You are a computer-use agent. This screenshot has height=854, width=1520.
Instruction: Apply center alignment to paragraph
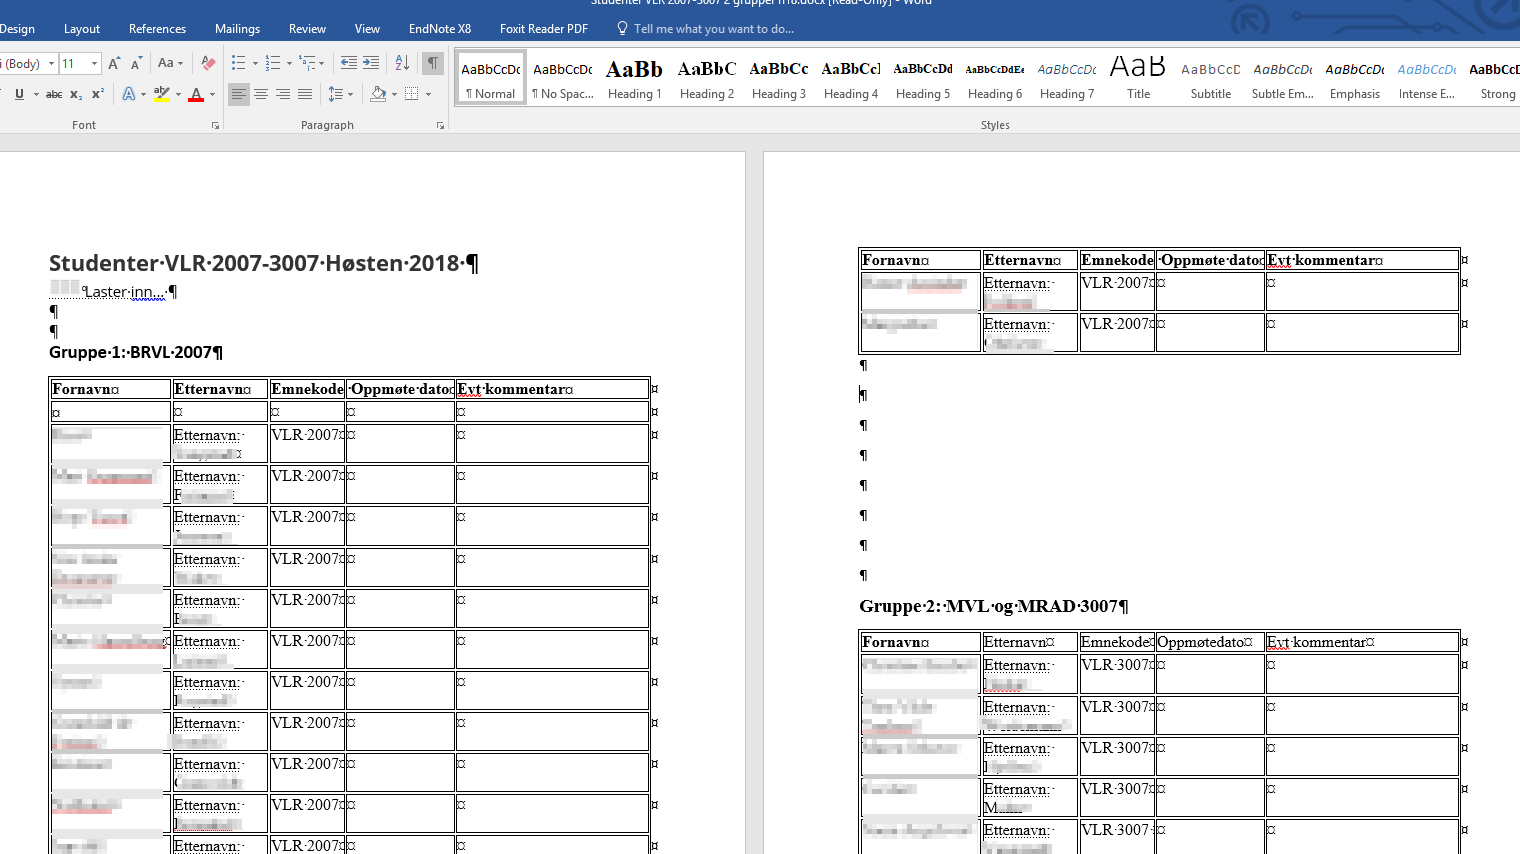pyautogui.click(x=261, y=94)
